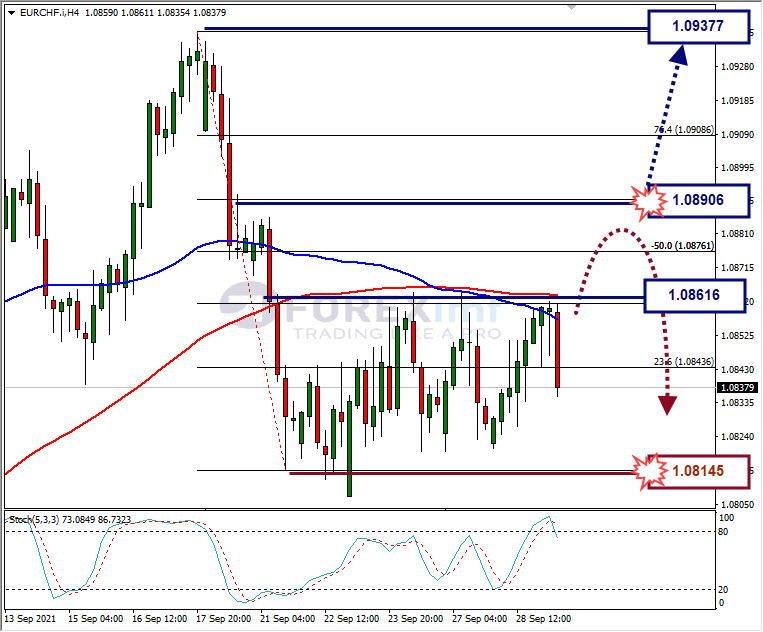763x632 pixels.
Task: Click price axis label 1.08715
Action: pos(738,268)
